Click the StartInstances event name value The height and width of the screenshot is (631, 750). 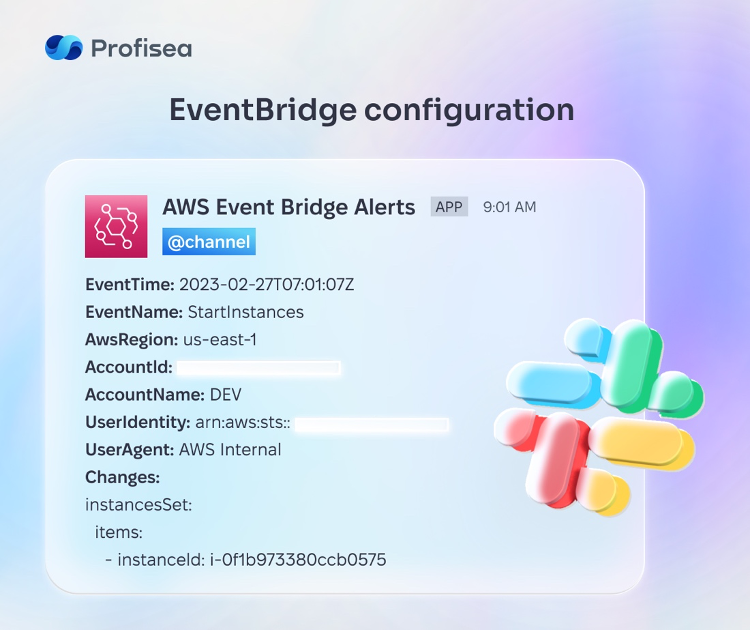246,312
